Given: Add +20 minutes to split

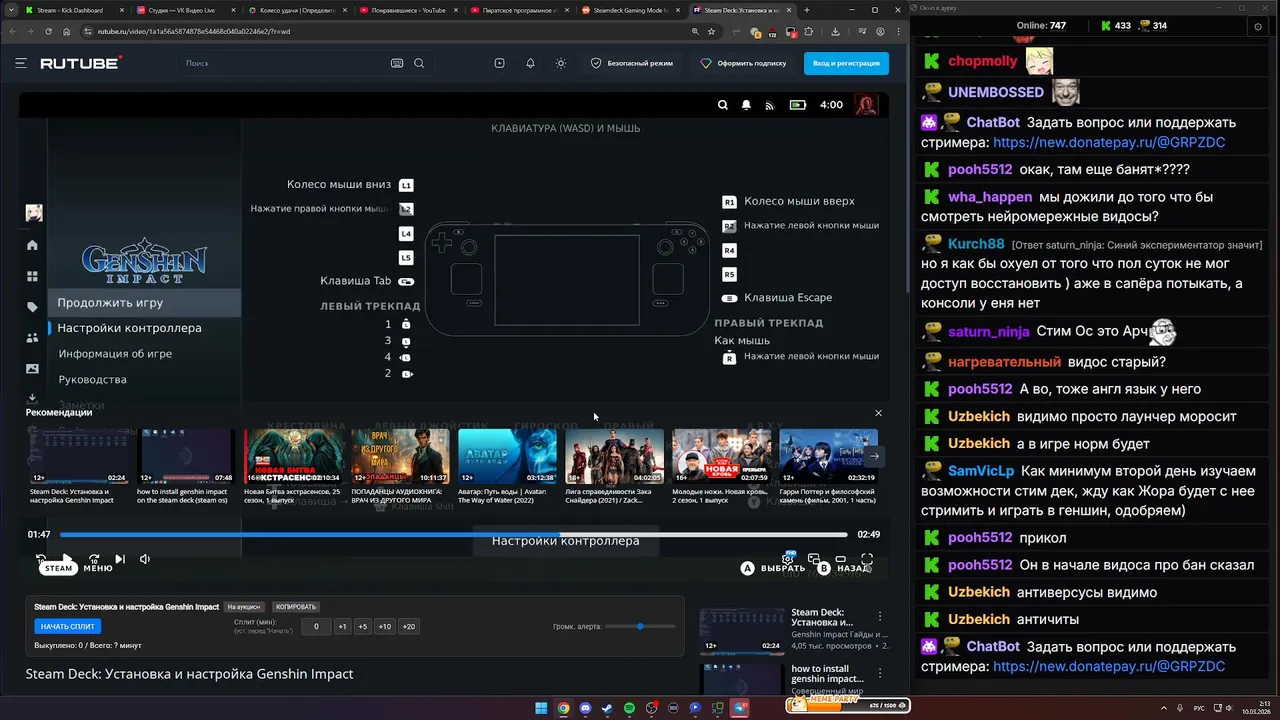Looking at the screenshot, I should (x=408, y=626).
